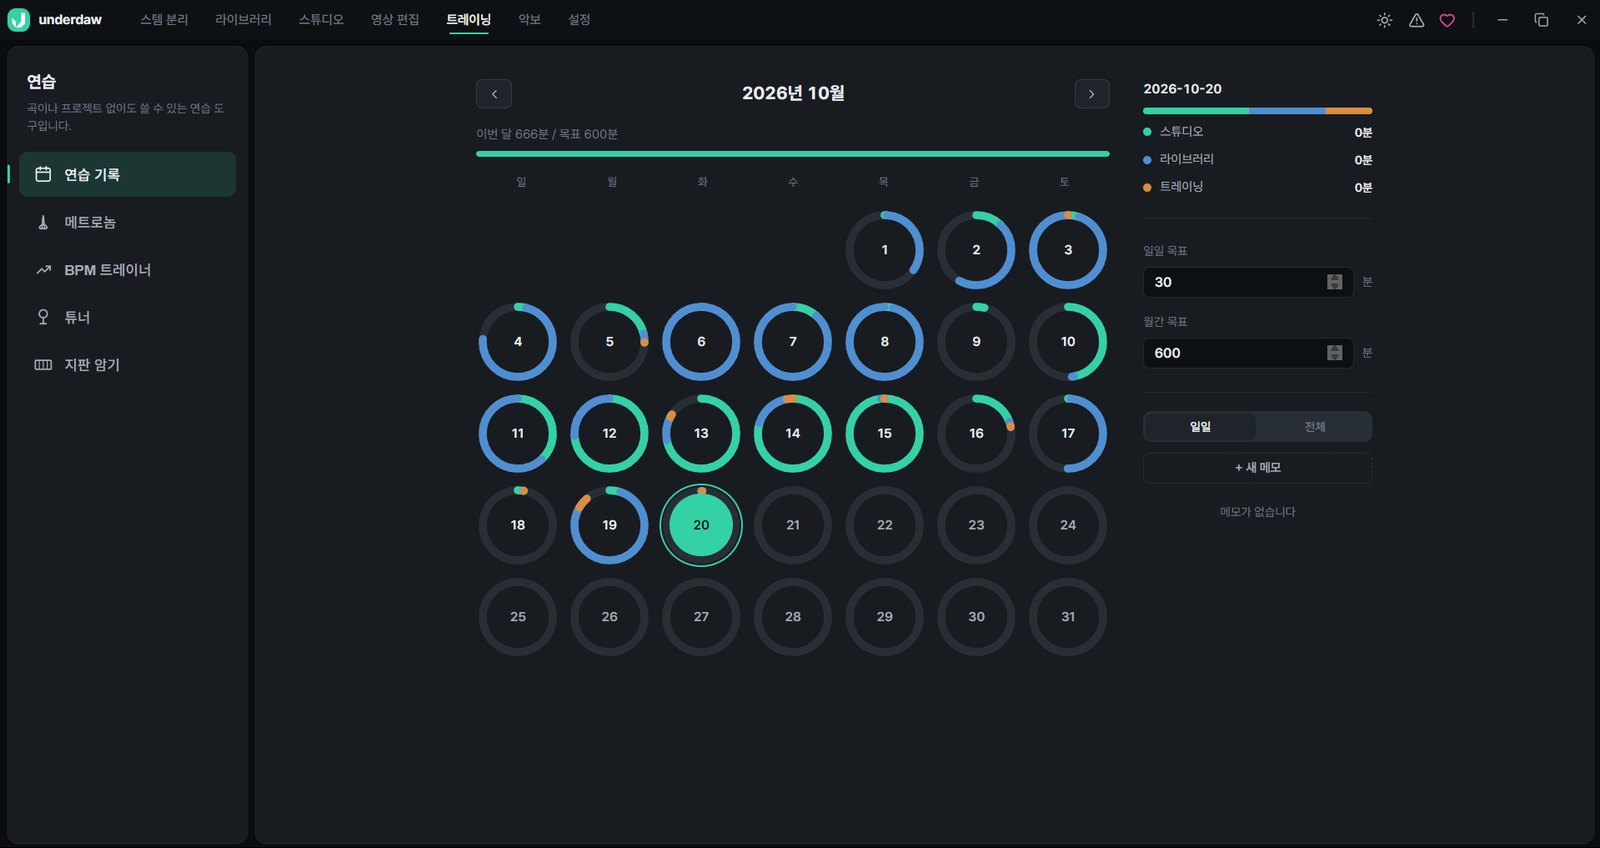Click the stepper arrows in 일일 목표 field

click(1334, 282)
